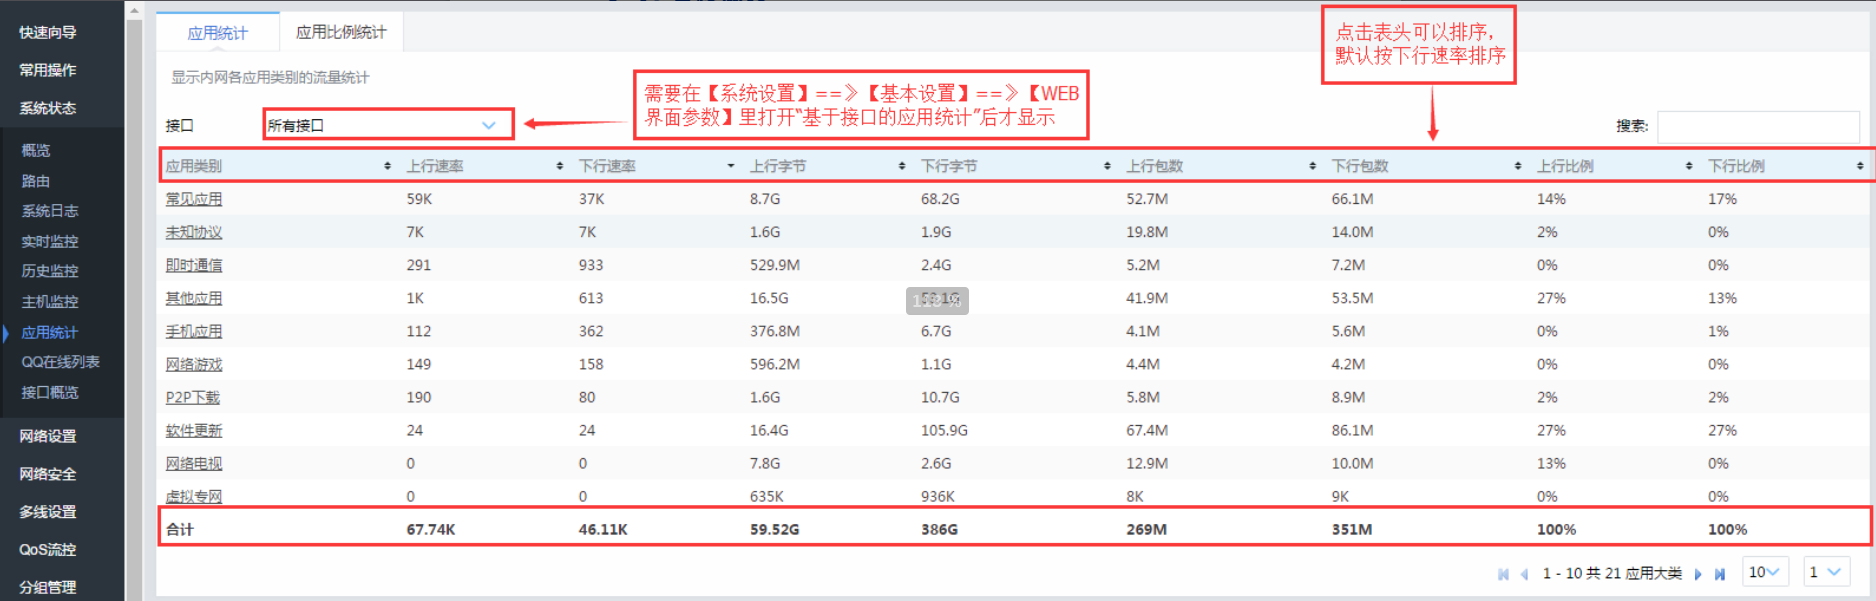Jump to the first page of results
Viewport: 1876px width, 601px height.
(1503, 574)
